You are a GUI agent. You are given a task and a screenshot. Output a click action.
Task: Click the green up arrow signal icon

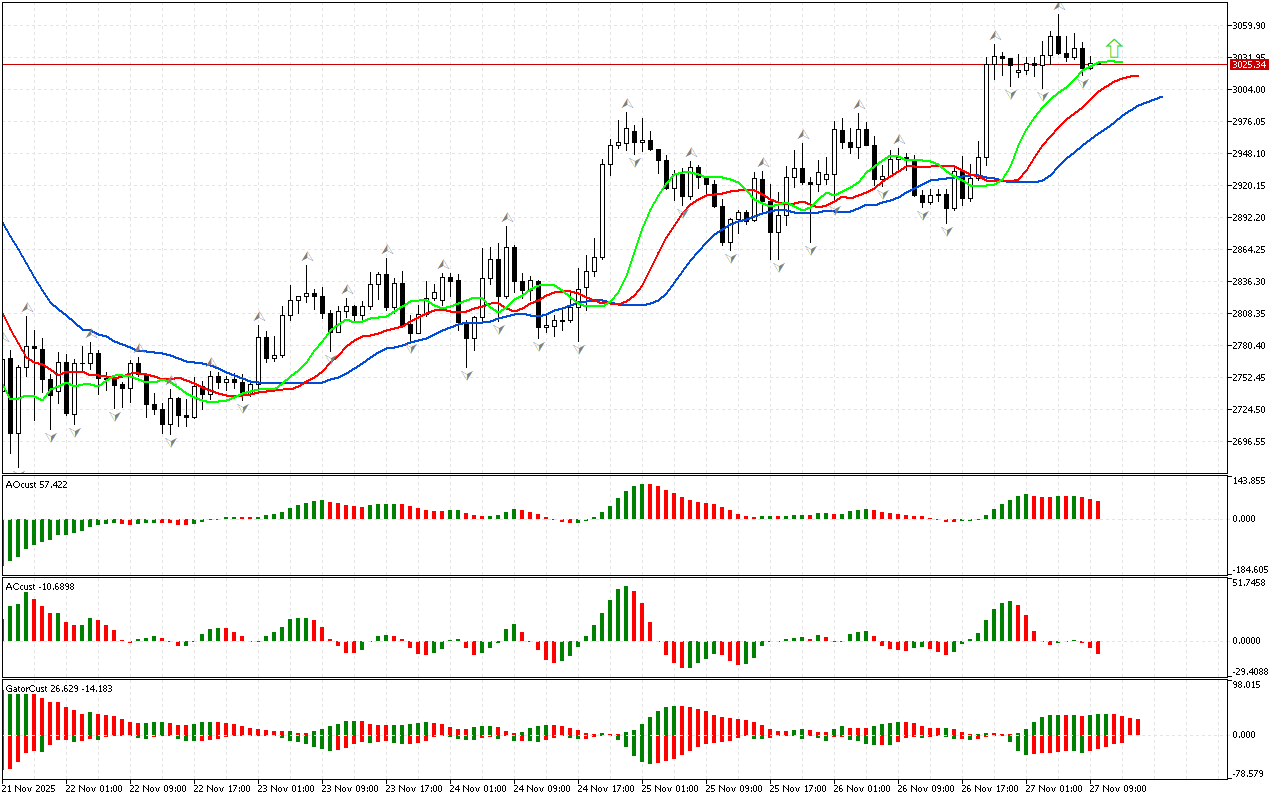[1114, 48]
